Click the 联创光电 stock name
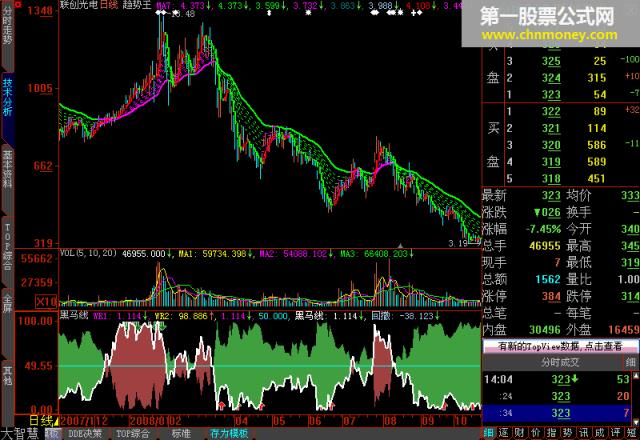This screenshot has height=440, width=640. tap(79, 5)
